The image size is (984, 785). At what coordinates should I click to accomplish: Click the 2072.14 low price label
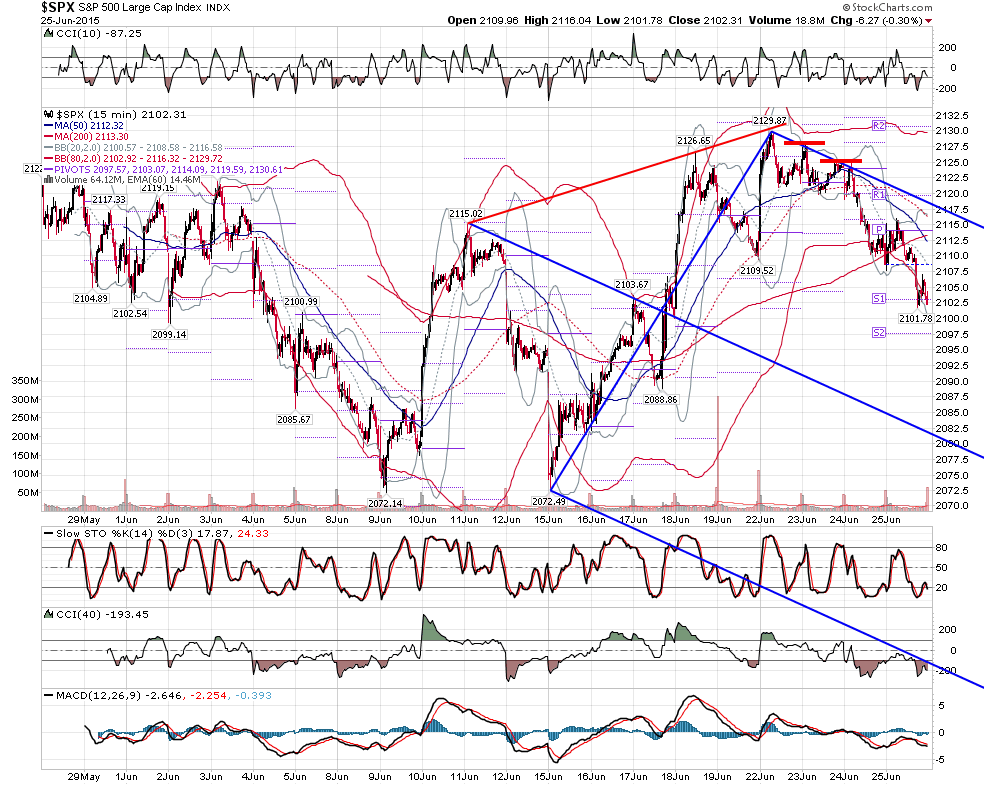(385, 503)
